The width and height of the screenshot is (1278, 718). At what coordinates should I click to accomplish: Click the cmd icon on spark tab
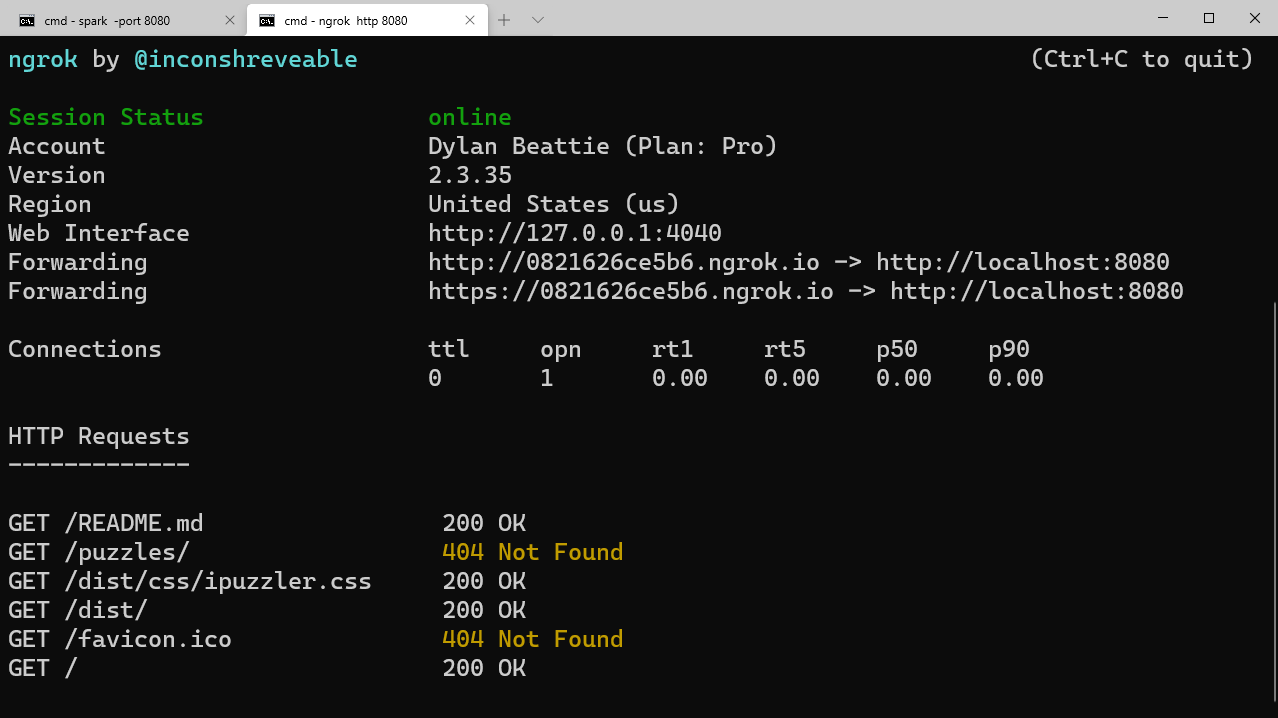click(x=27, y=20)
